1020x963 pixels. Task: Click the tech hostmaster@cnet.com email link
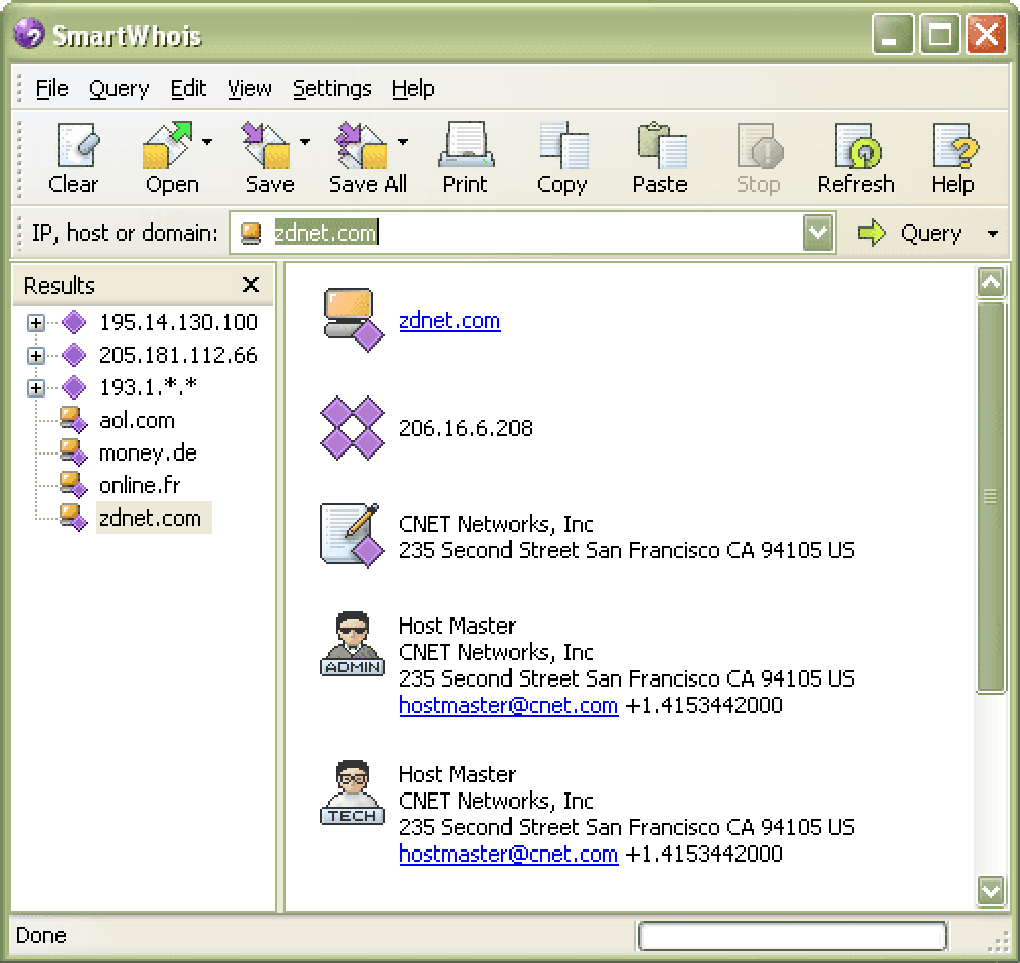tap(508, 853)
